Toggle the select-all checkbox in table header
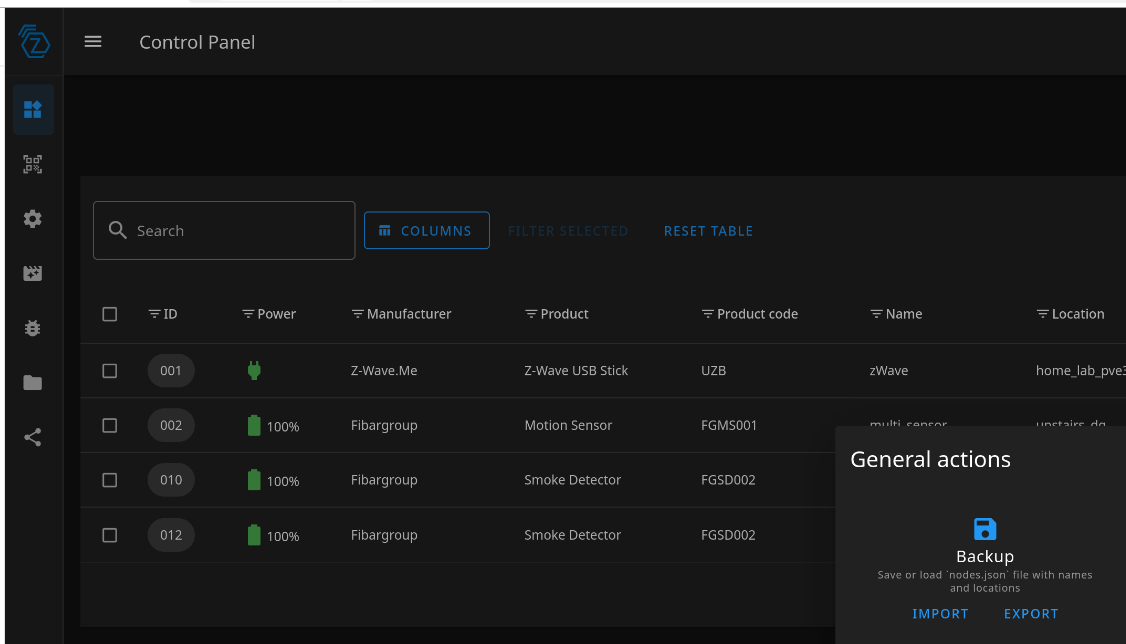 tap(110, 314)
